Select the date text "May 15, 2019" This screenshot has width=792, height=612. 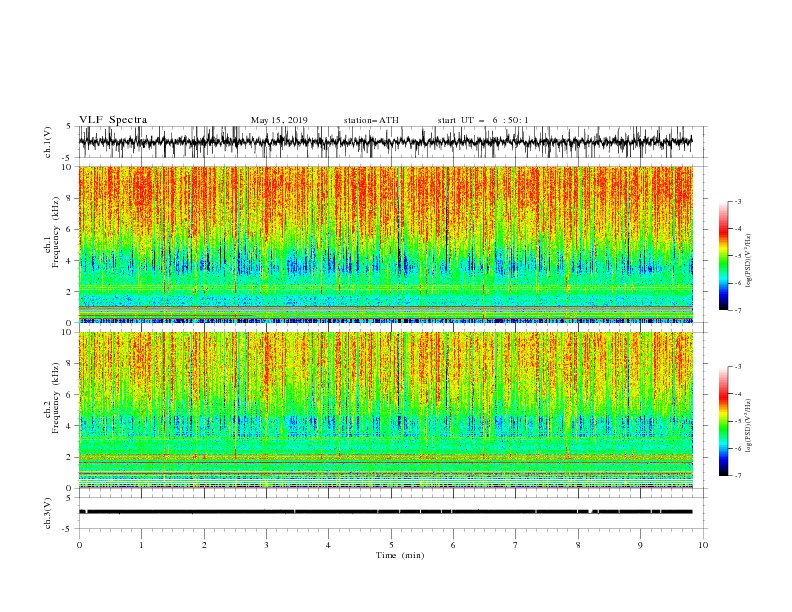pos(279,120)
